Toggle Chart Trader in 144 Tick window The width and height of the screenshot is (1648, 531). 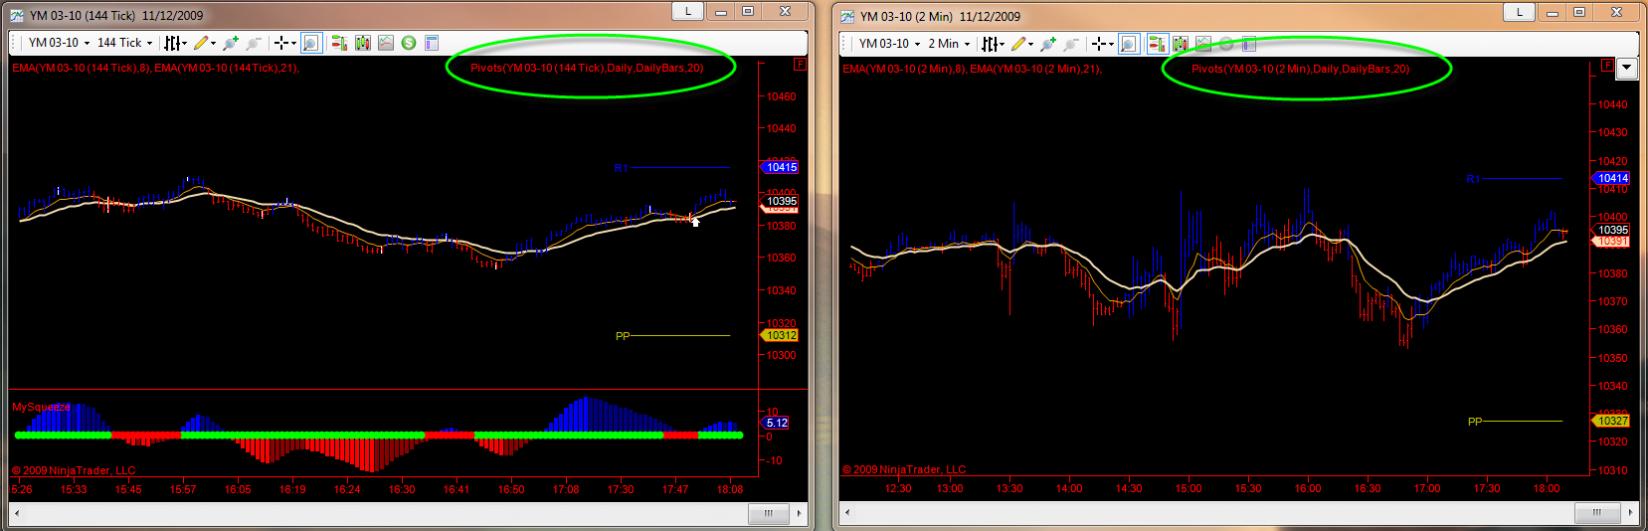tap(339, 43)
